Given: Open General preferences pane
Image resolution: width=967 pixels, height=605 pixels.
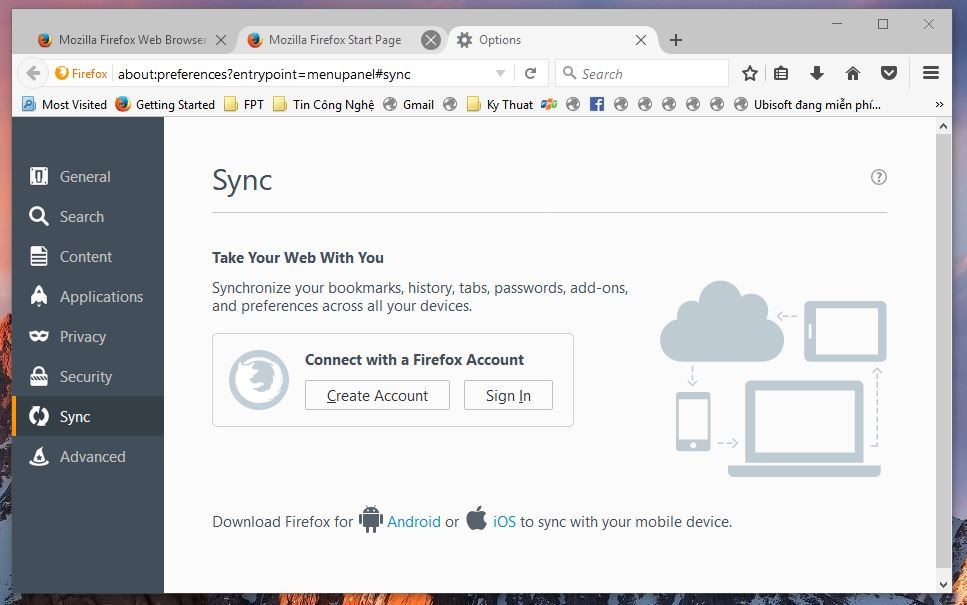Looking at the screenshot, I should [x=88, y=177].
